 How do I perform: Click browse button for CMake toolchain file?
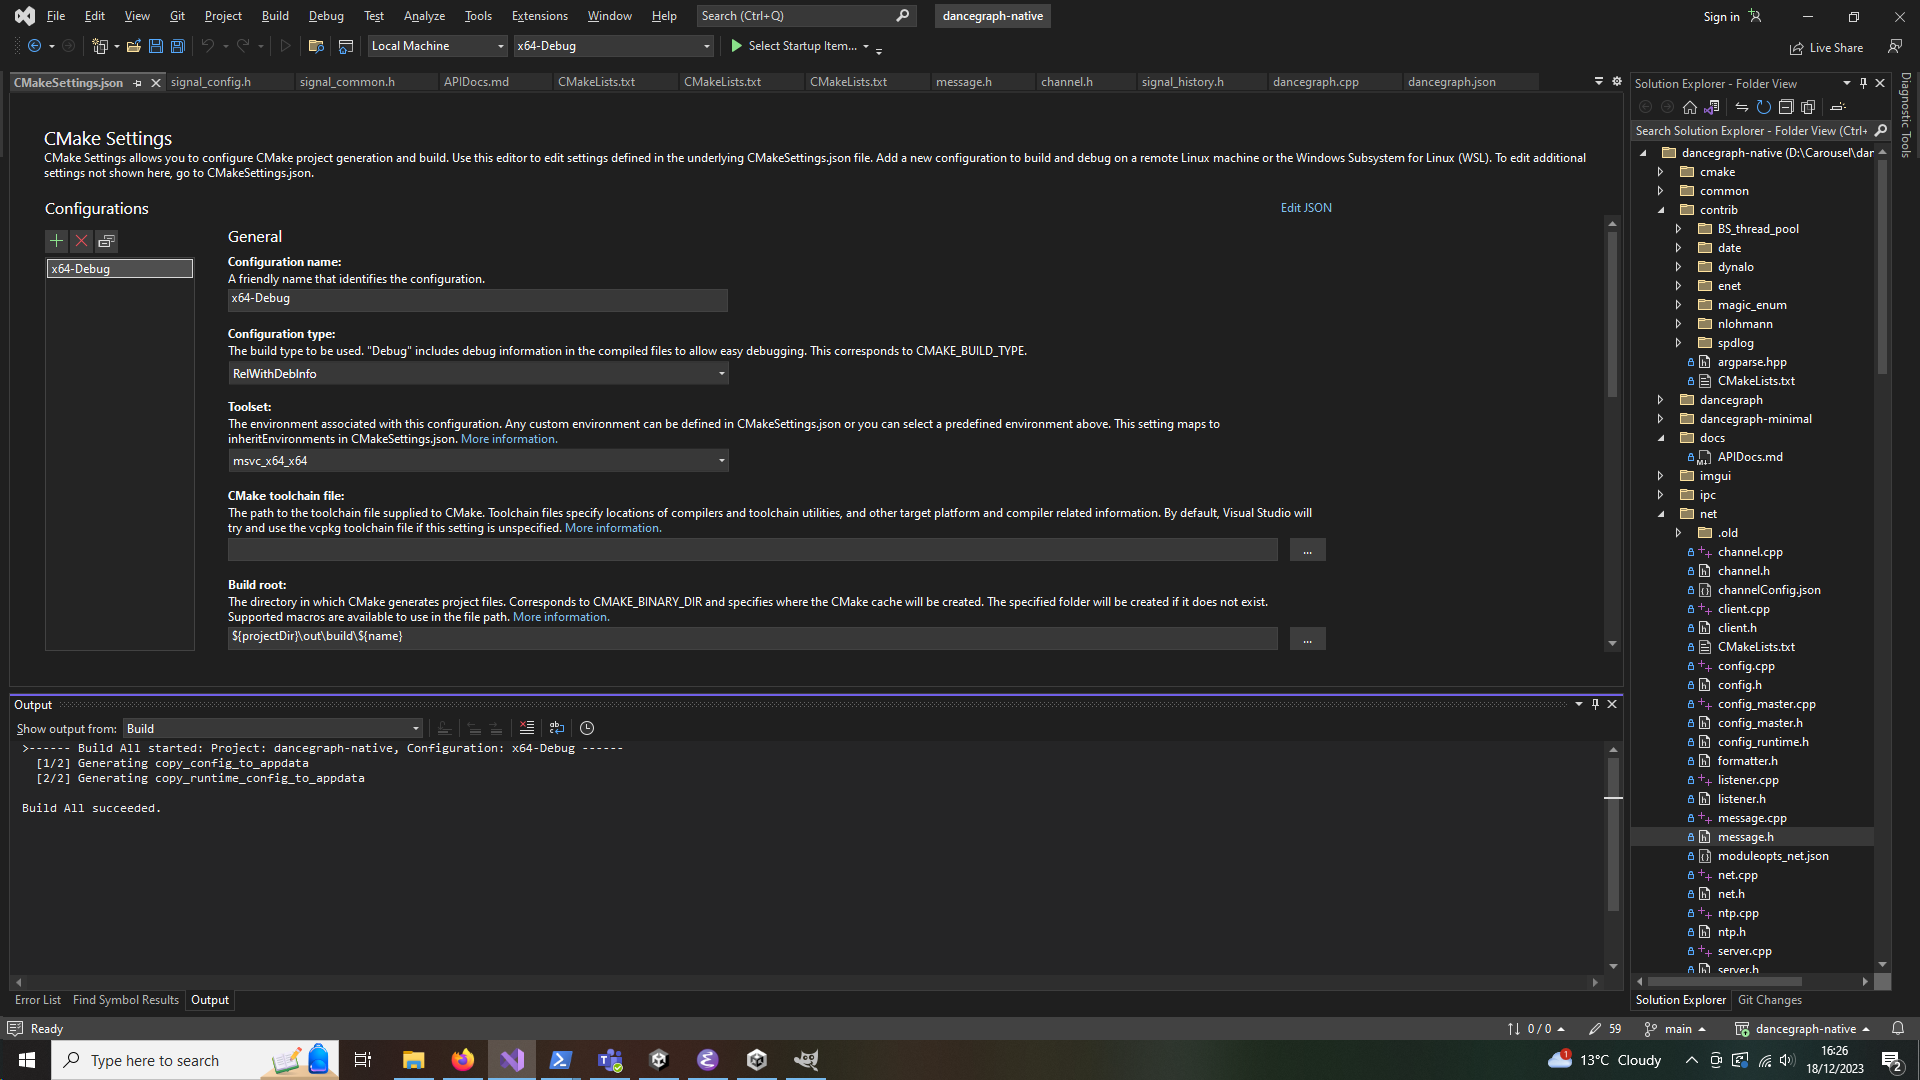coord(1307,551)
